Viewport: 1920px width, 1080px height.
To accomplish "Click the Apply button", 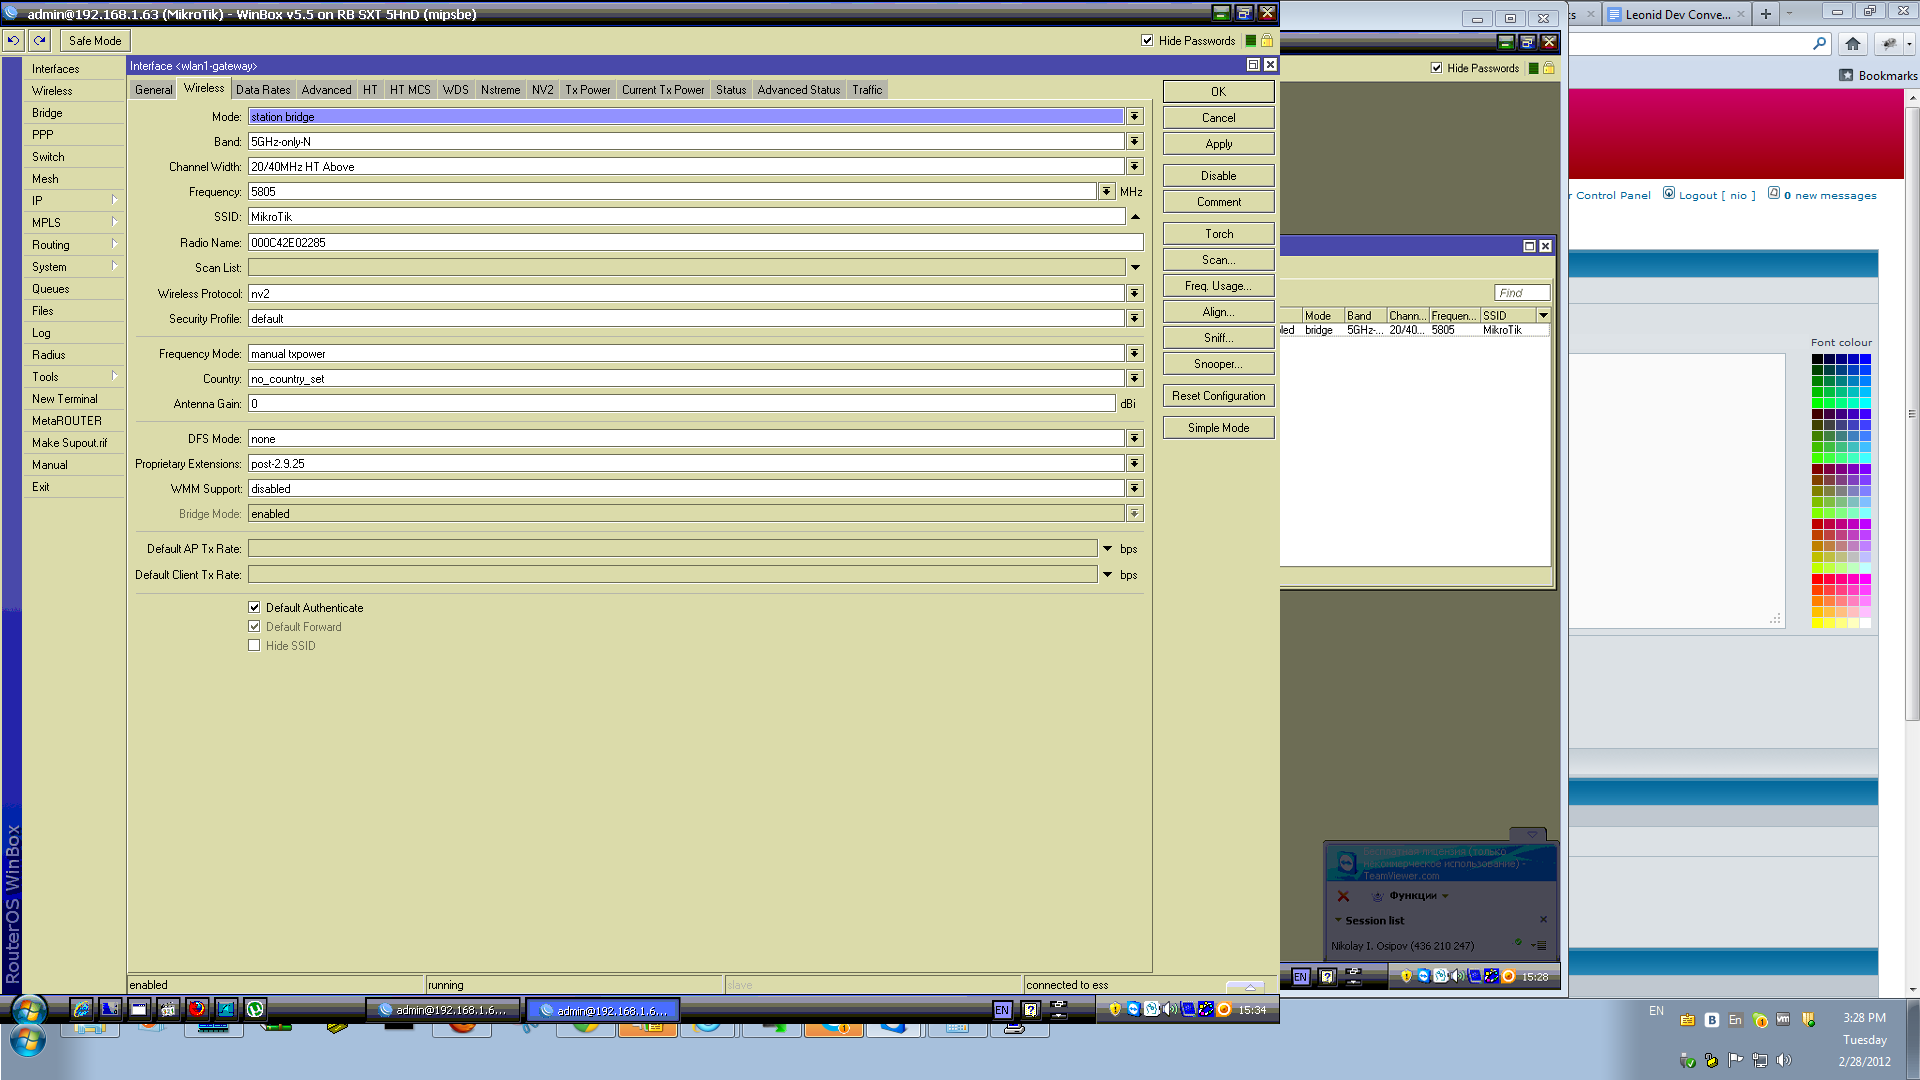I will (1218, 143).
